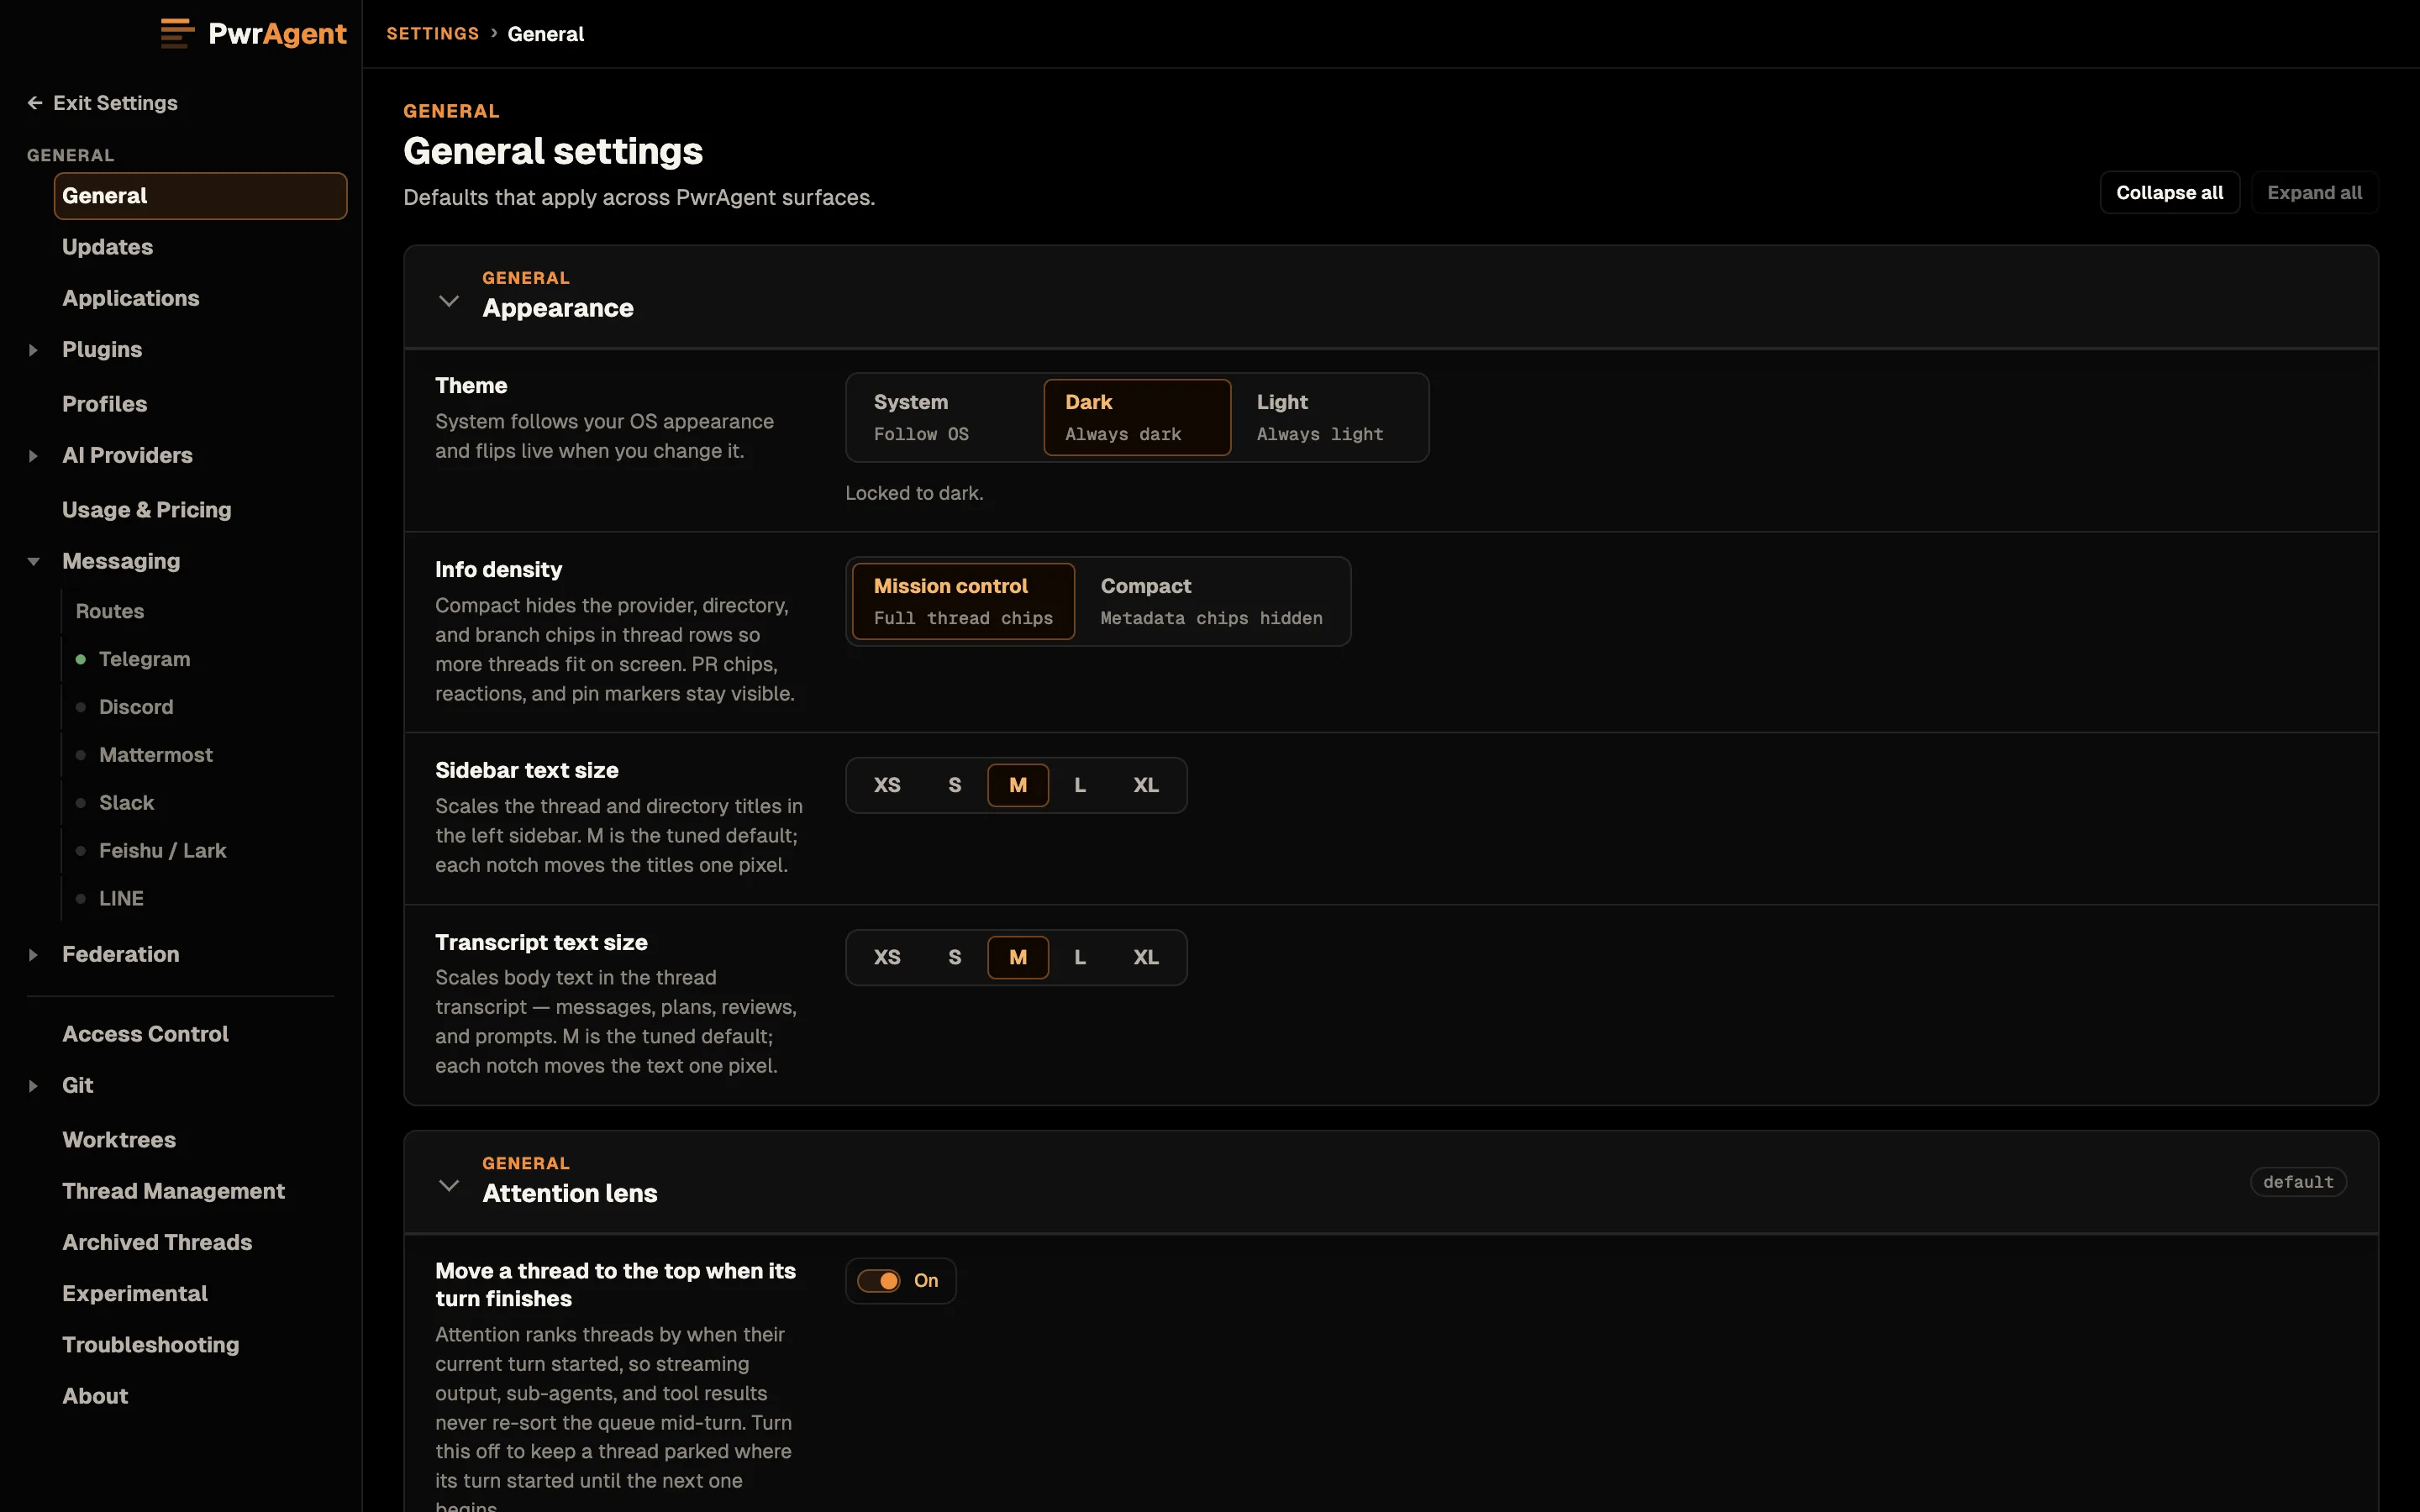This screenshot has height=1512, width=2420.
Task: Toggle move thread to top switch
Action: point(879,1281)
